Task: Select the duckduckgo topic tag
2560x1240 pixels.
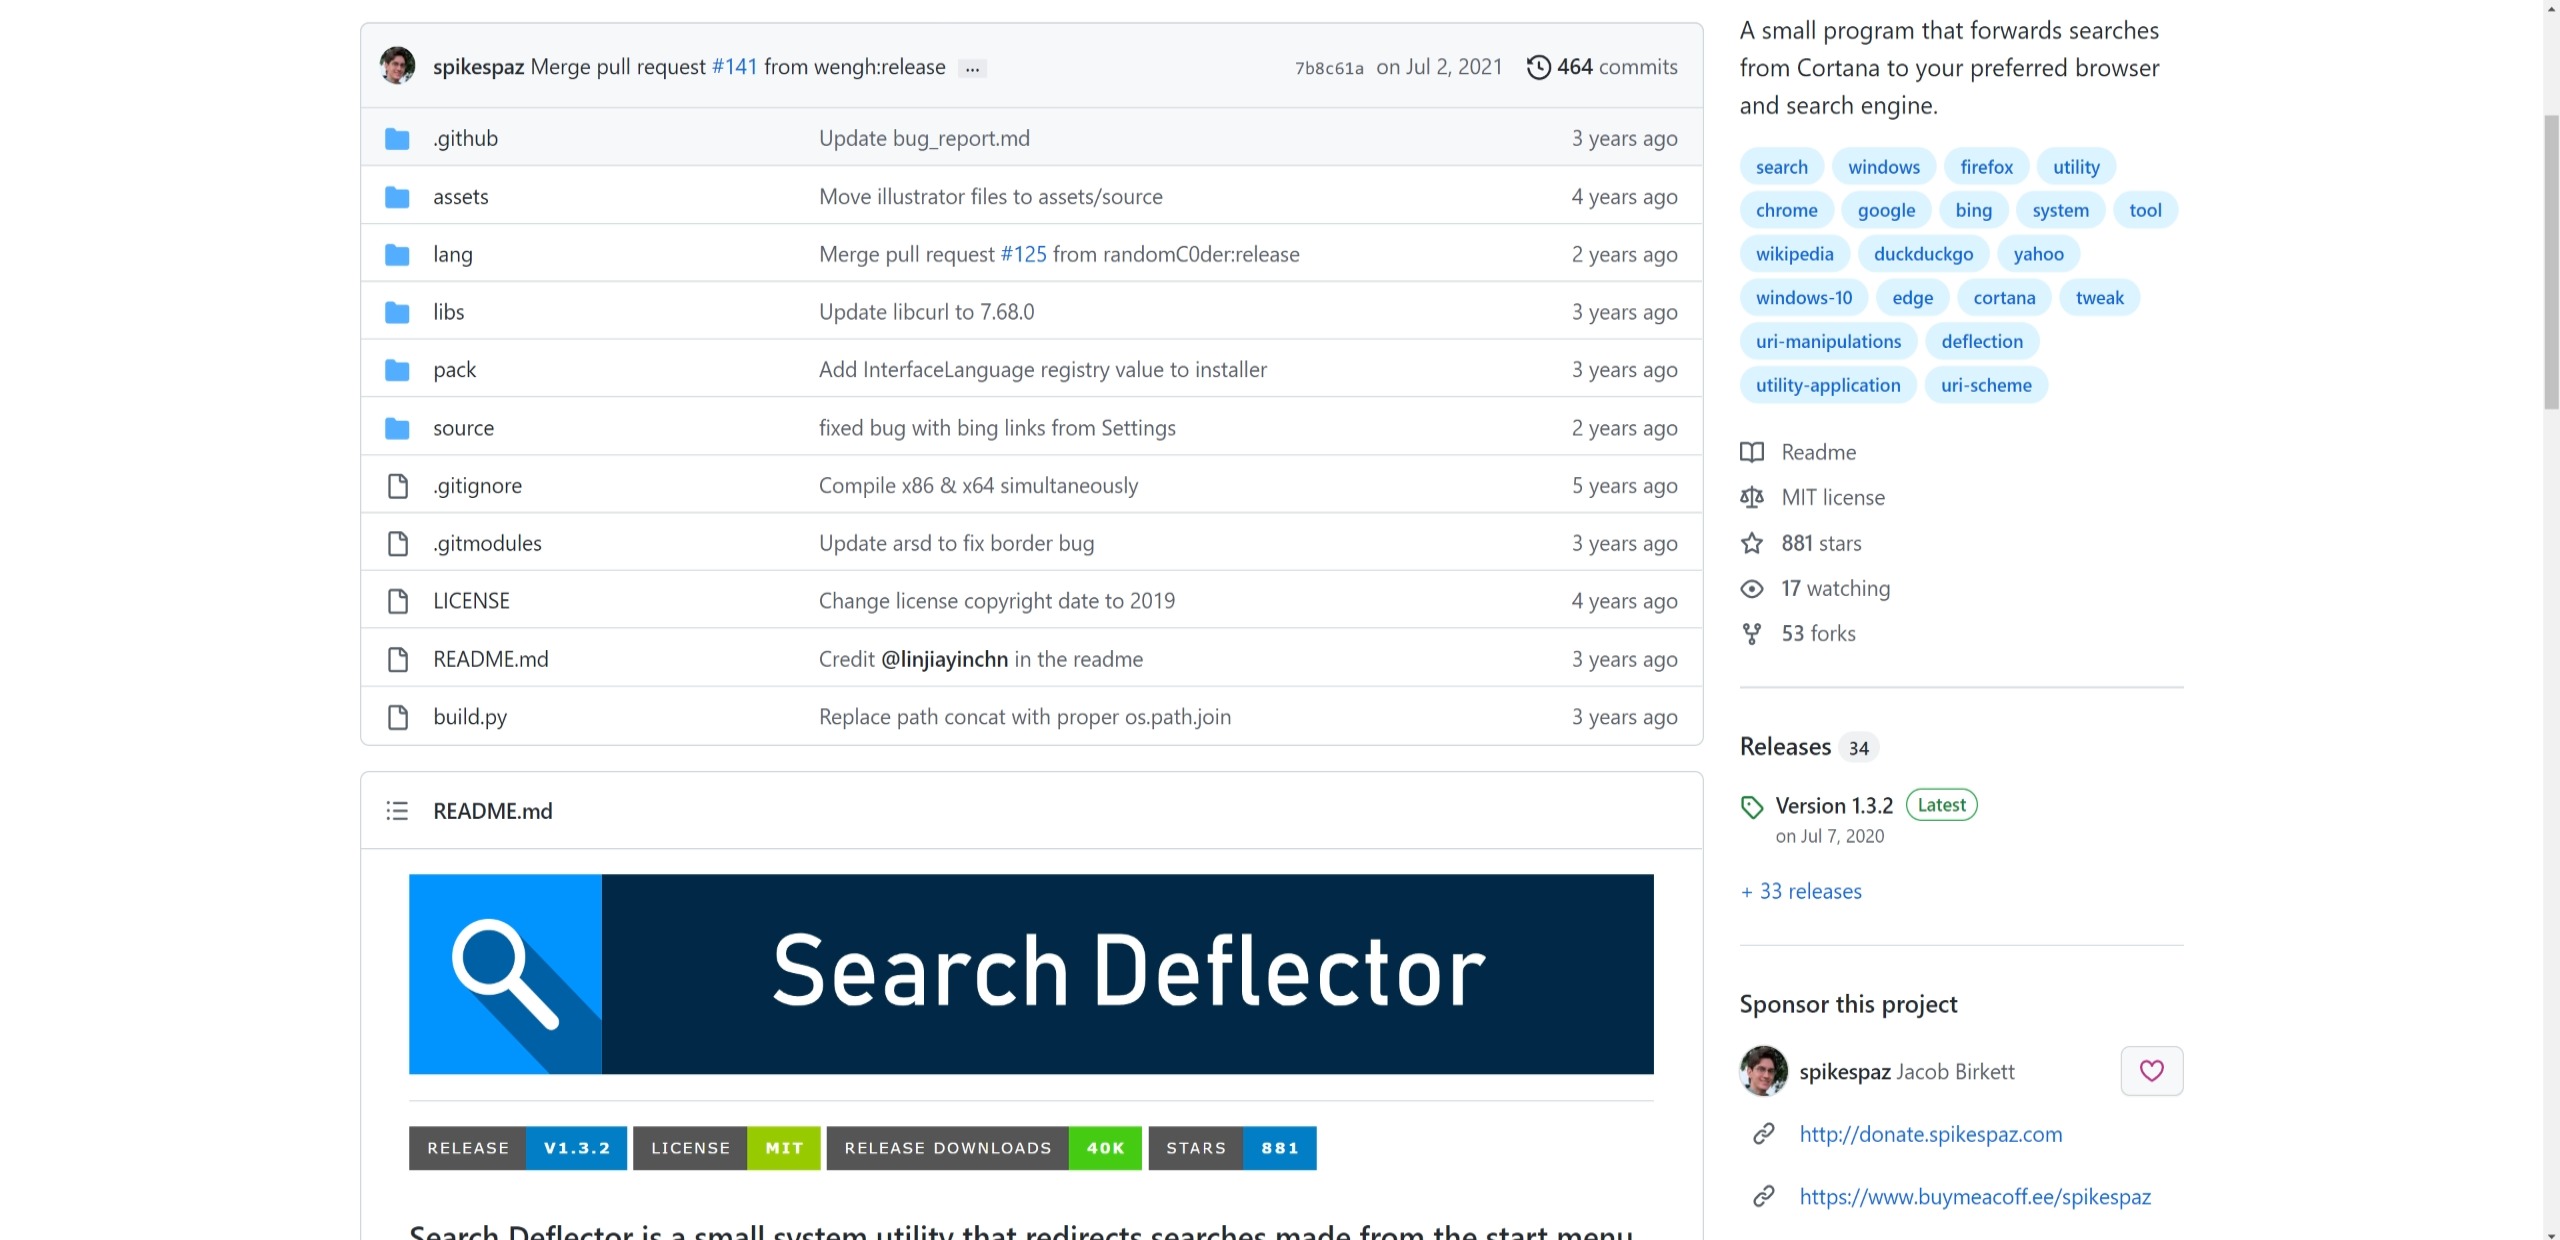Action: [1923, 254]
